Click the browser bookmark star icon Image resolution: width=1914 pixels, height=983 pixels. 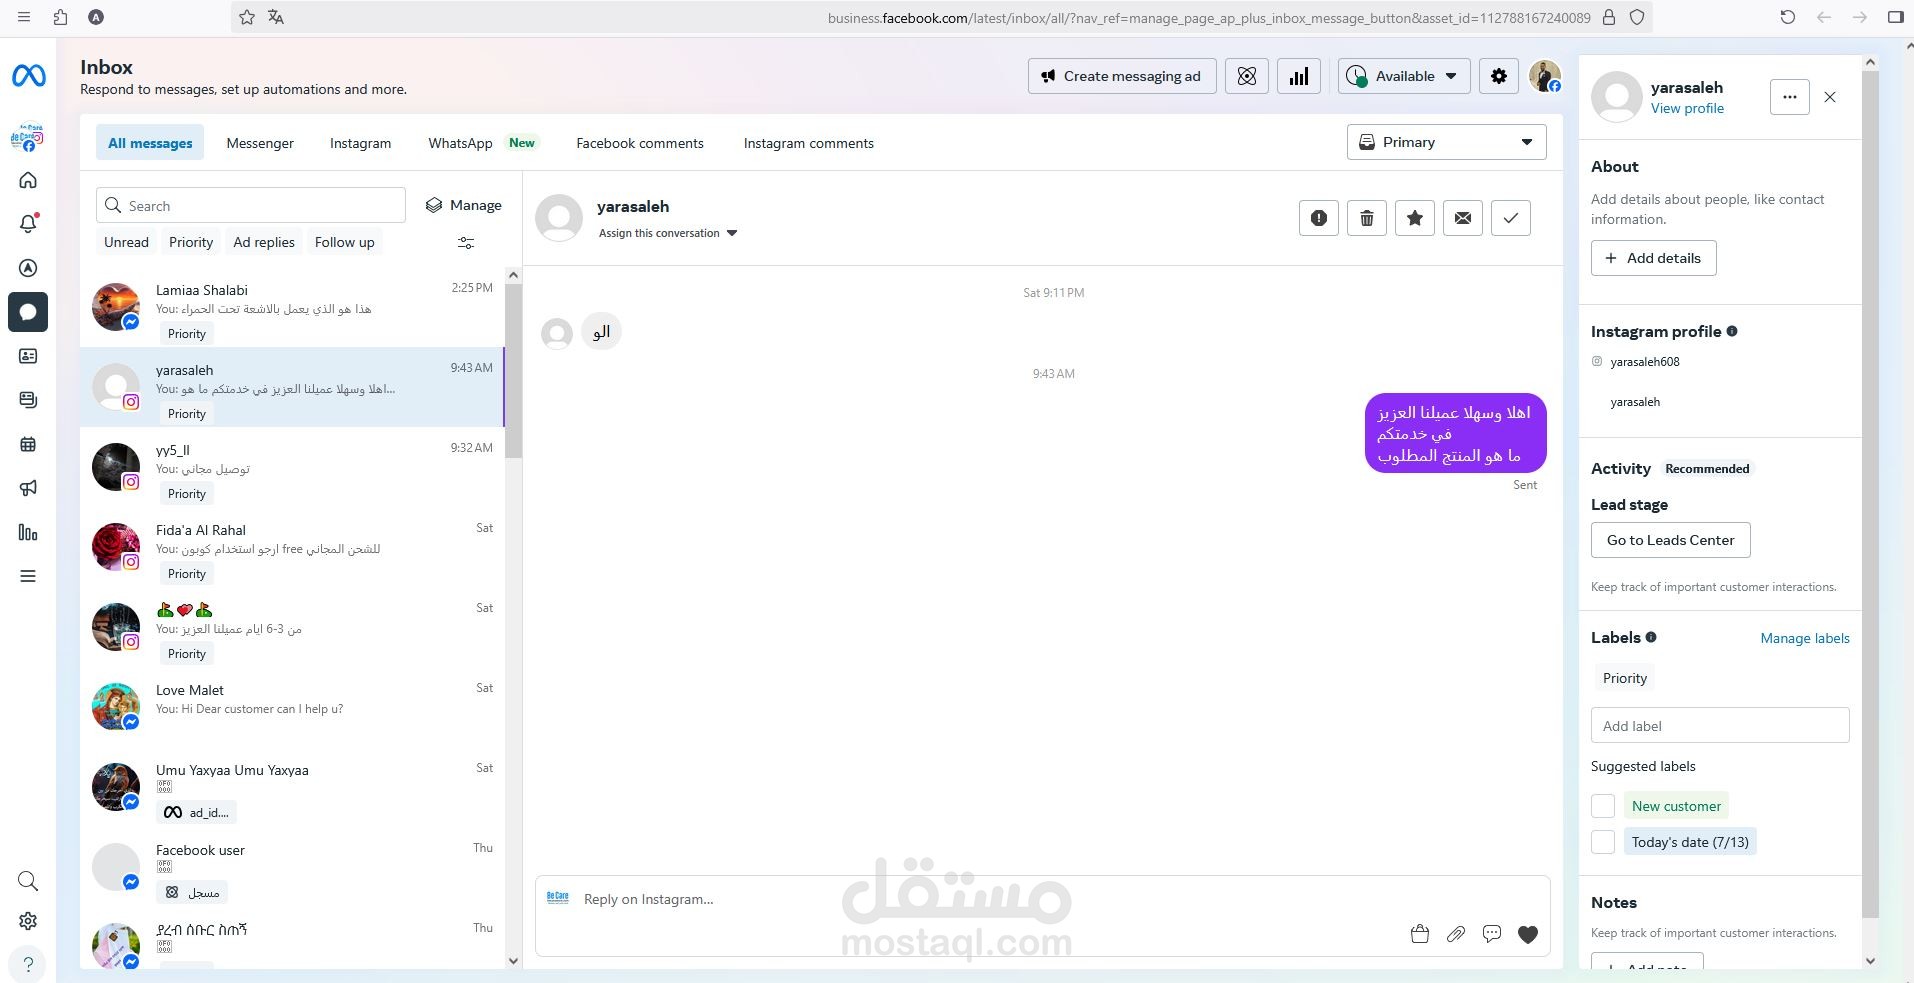point(247,17)
